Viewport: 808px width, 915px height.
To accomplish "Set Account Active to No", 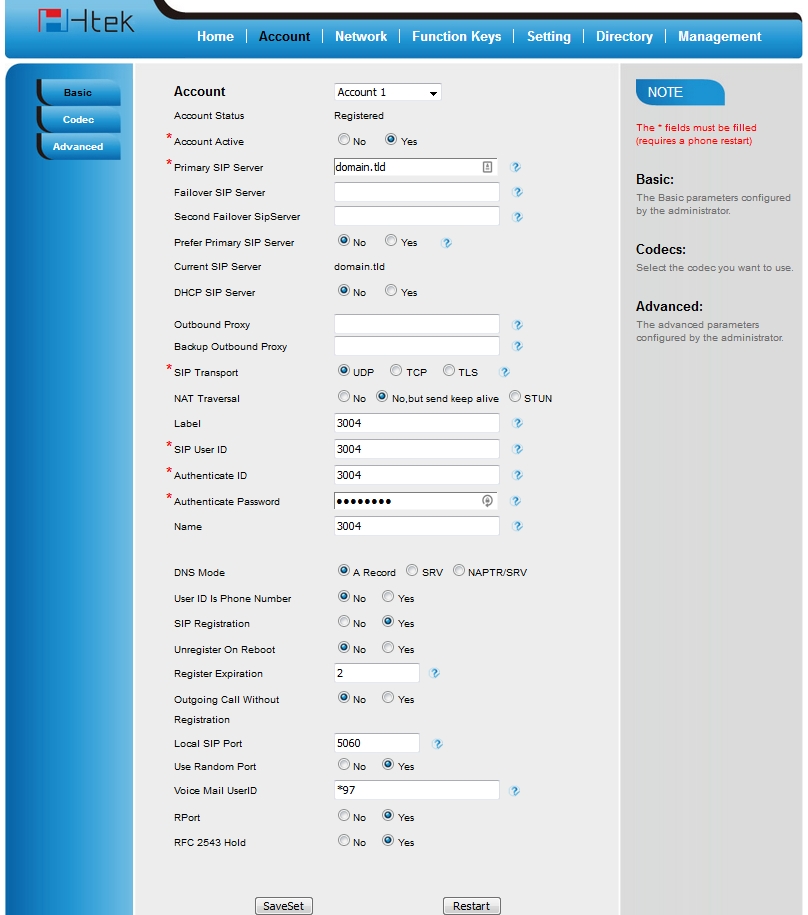I will (x=344, y=141).
